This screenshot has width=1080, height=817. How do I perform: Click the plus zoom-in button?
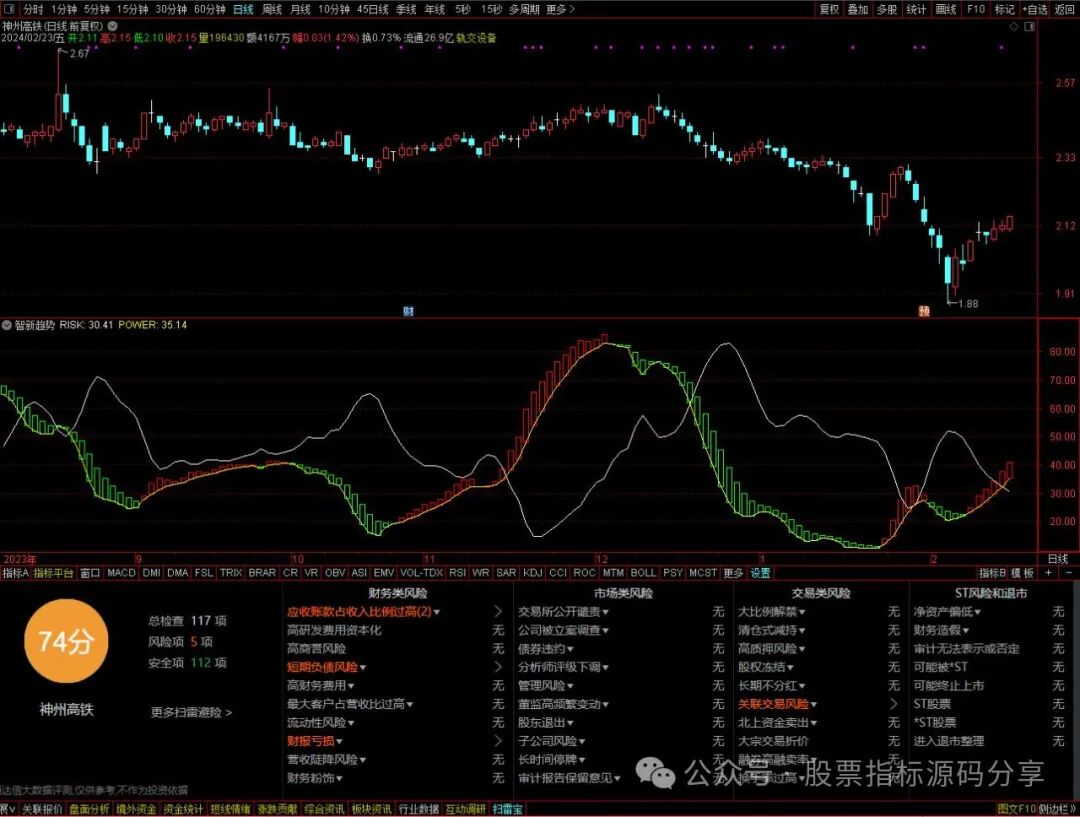point(1049,572)
